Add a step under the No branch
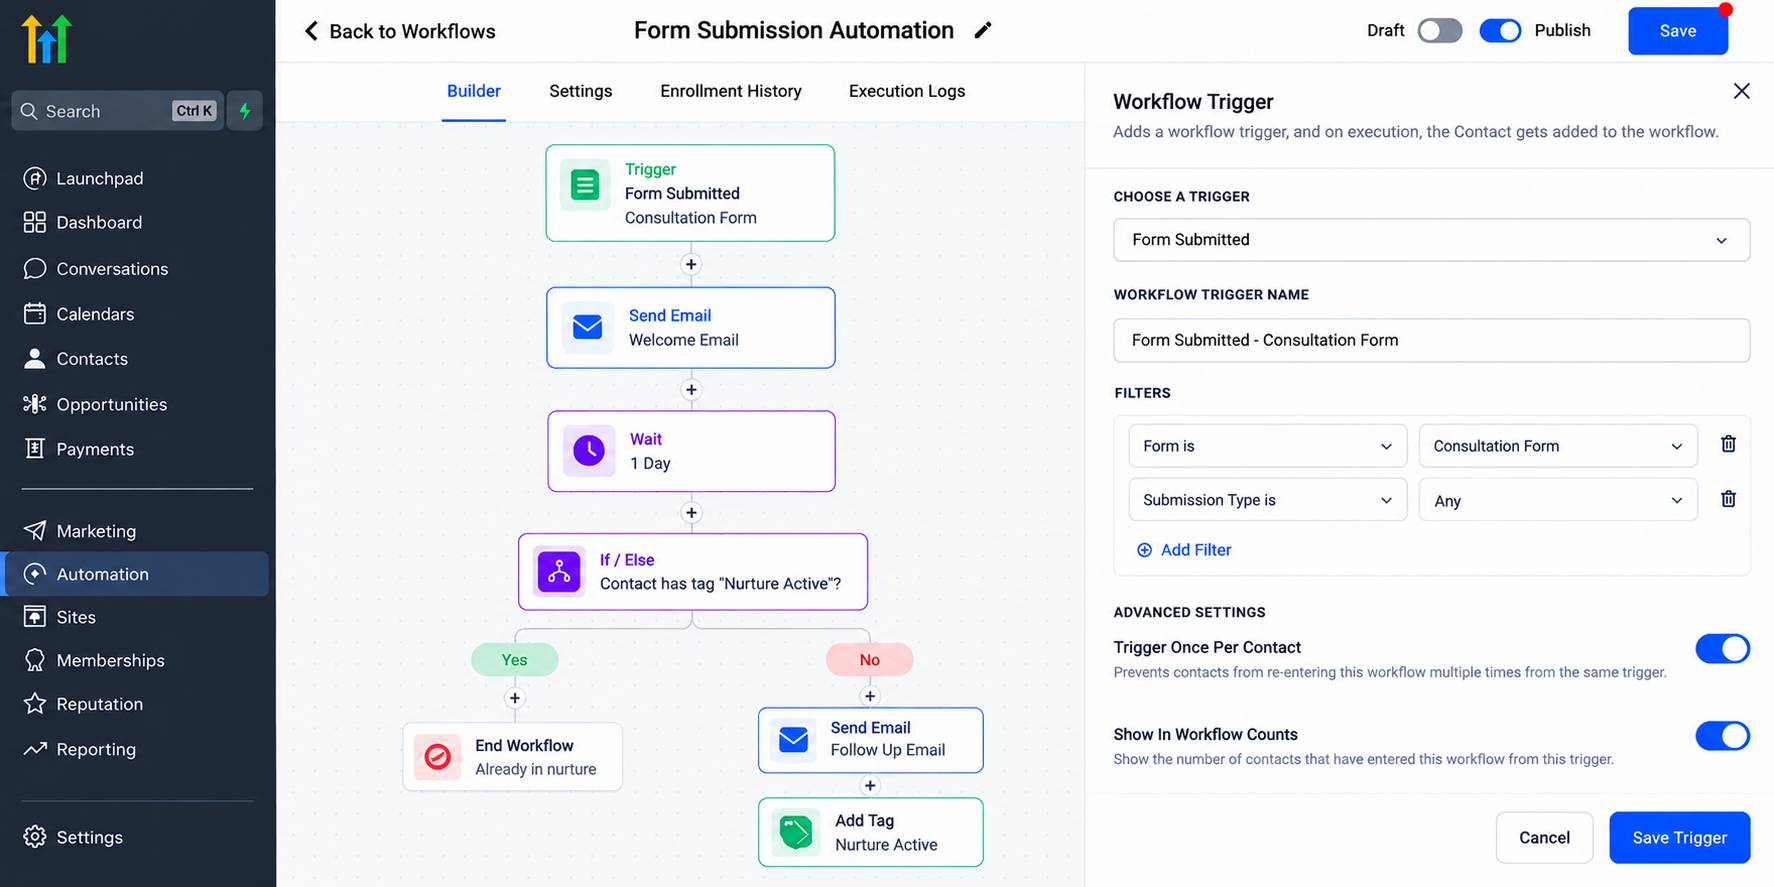The width and height of the screenshot is (1774, 887). [870, 696]
